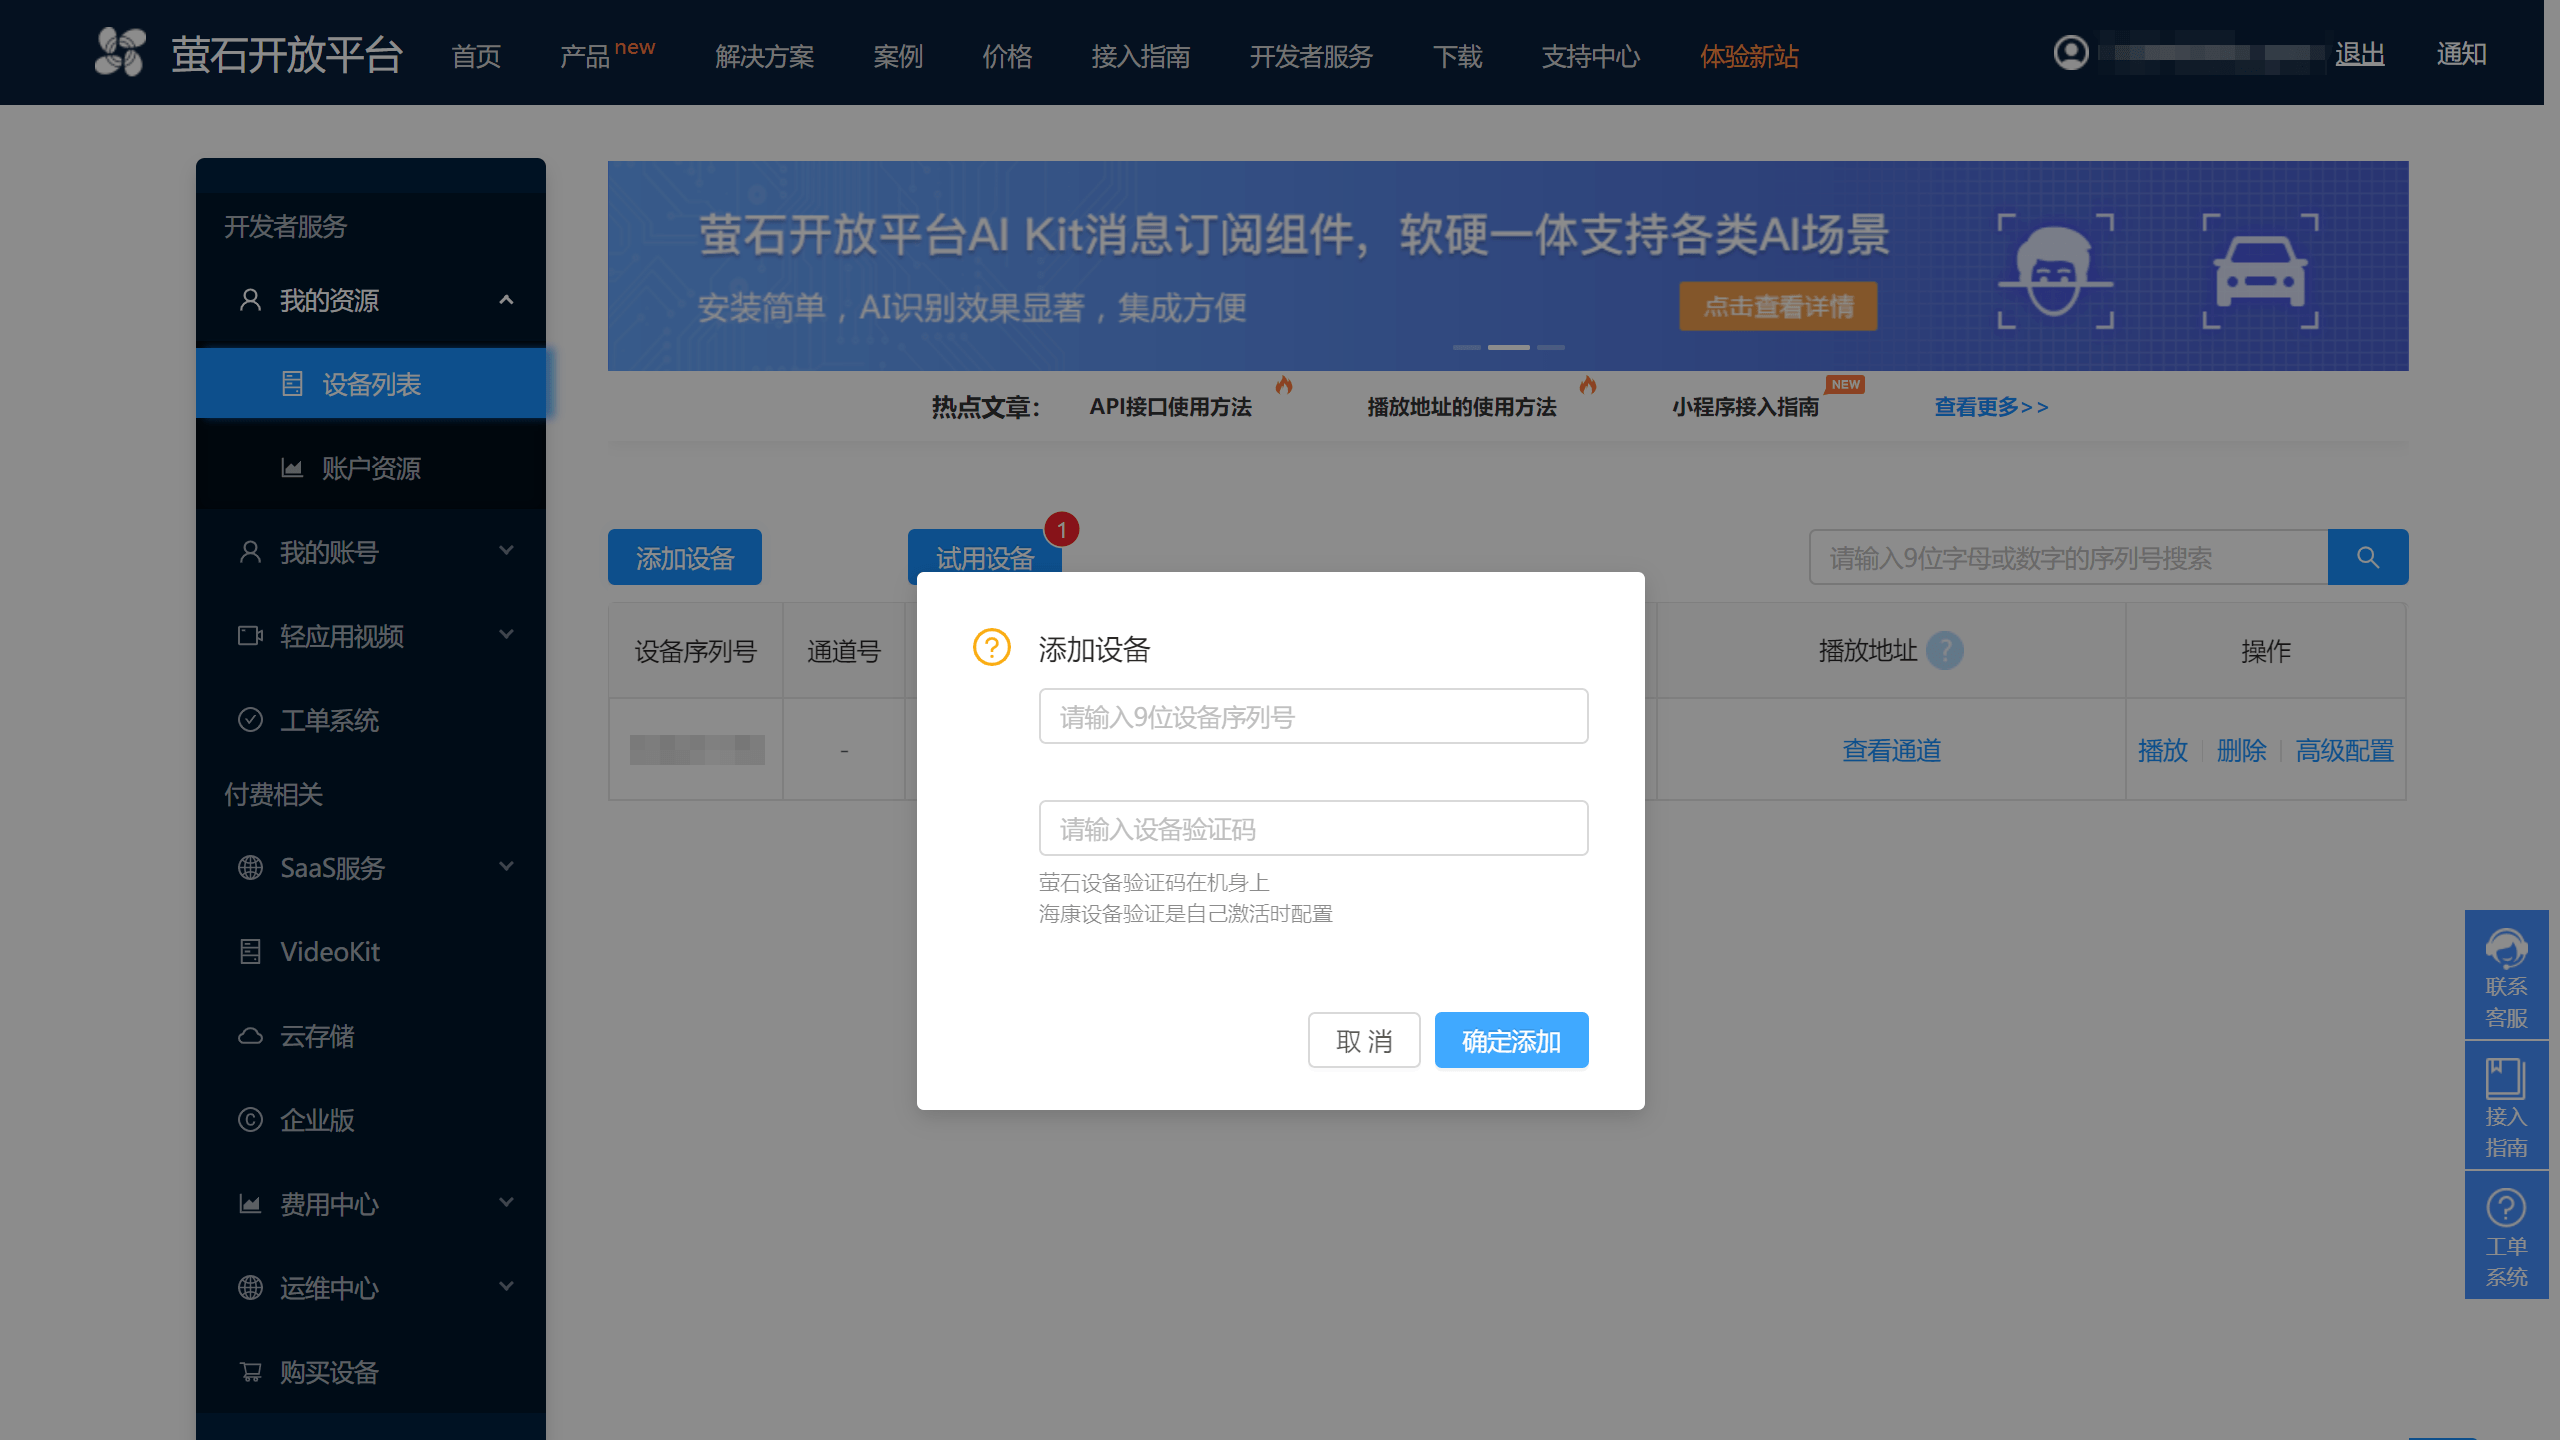Confirm with the 确定添加 button
The image size is (2560, 1440).
click(1511, 1040)
